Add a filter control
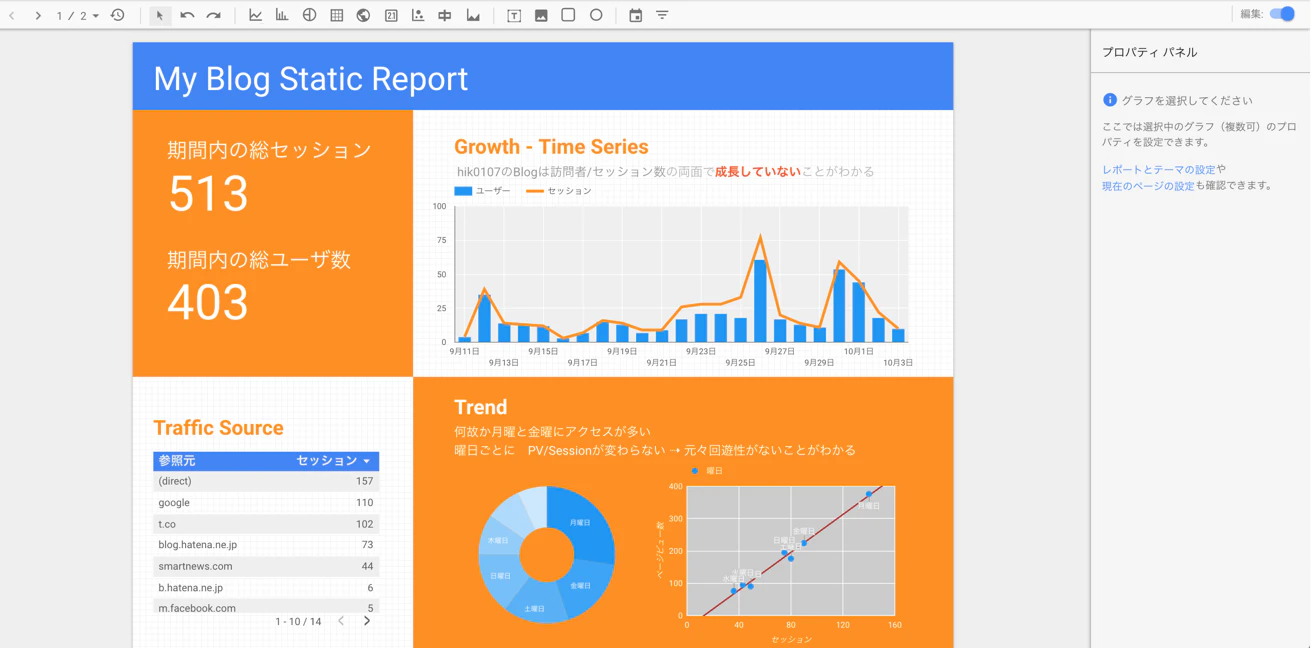The width and height of the screenshot is (1311, 648). 662,15
